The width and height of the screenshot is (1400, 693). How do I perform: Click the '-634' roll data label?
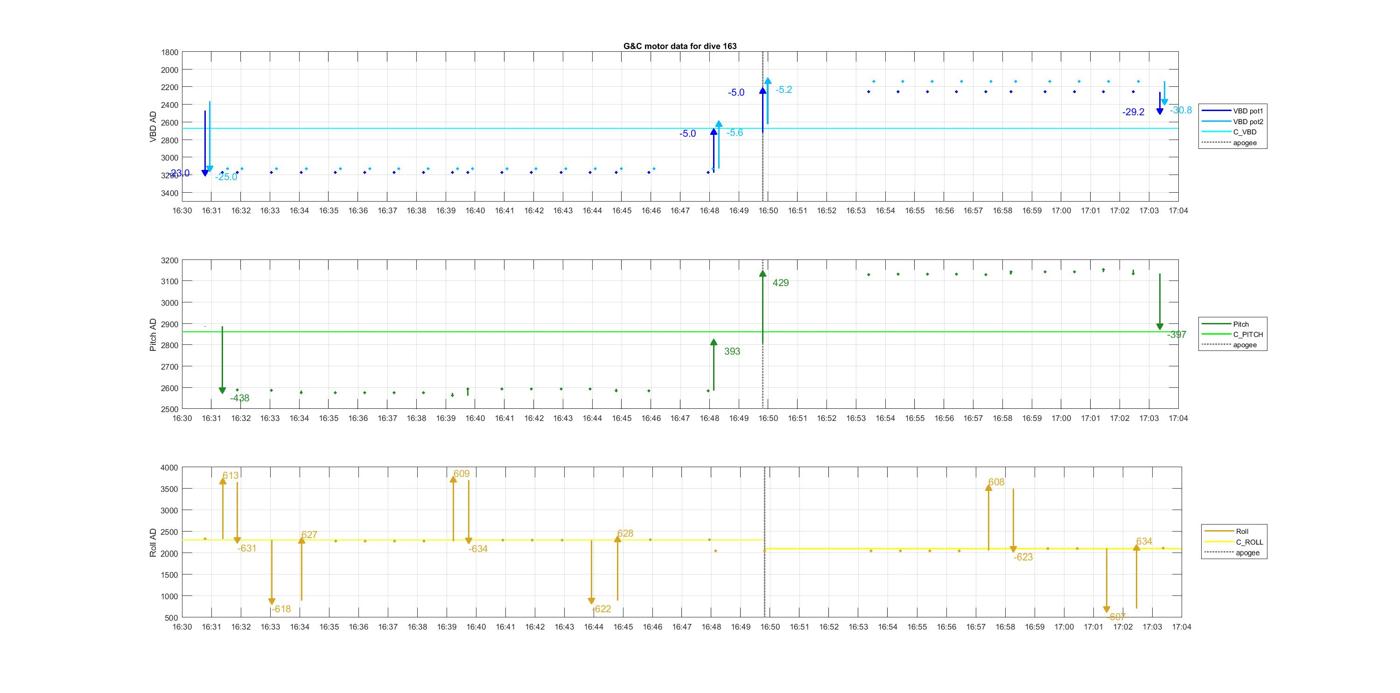coord(478,549)
